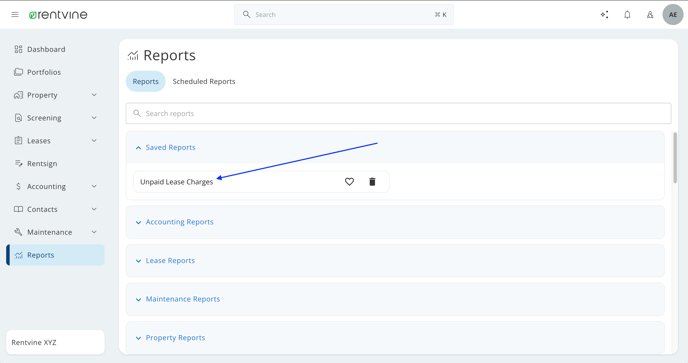Click the chart icon beside Reports heading
Image resolution: width=688 pixels, height=363 pixels.
pos(133,55)
